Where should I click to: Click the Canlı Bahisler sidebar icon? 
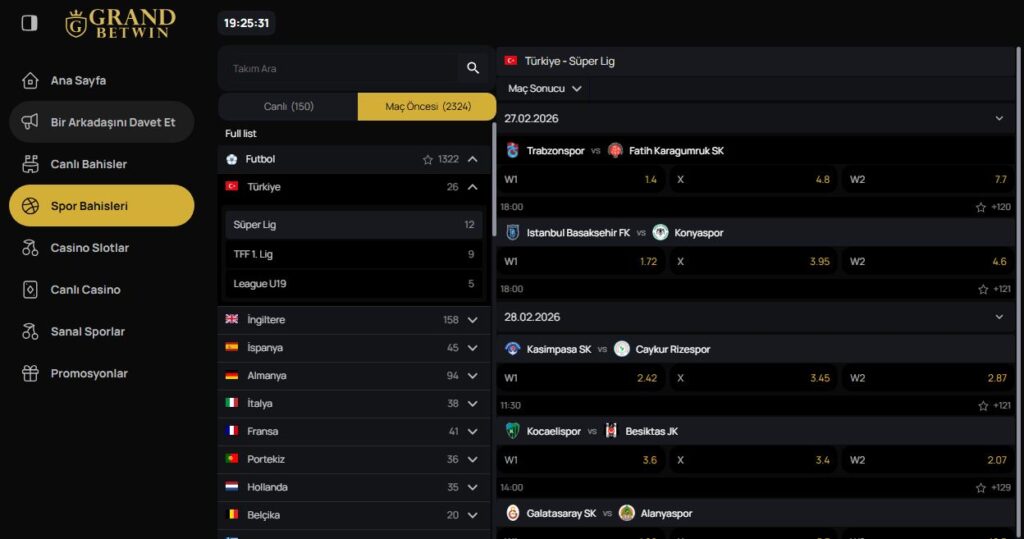tap(30, 164)
